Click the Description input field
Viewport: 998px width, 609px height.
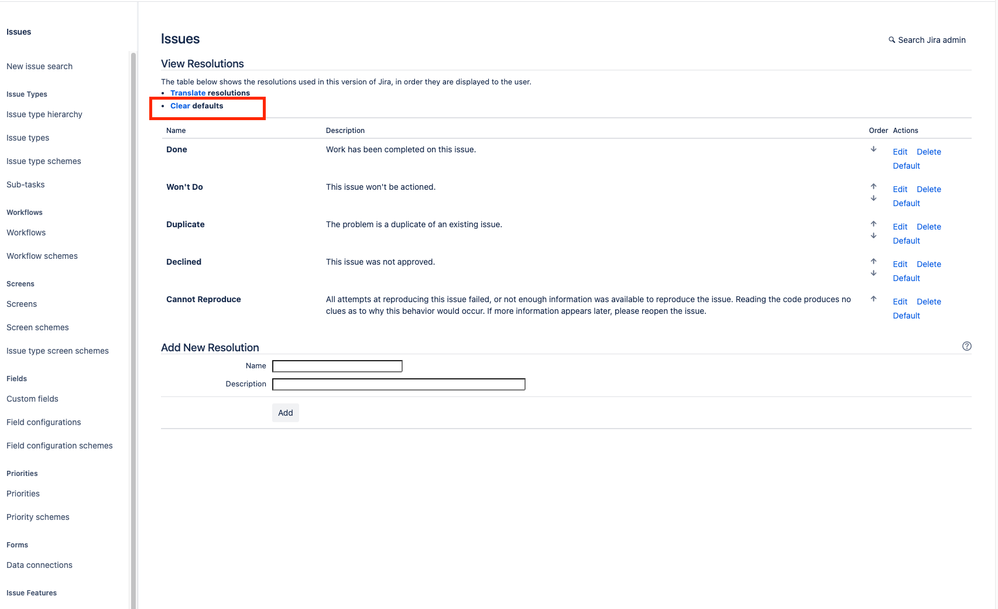pyautogui.click(x=398, y=383)
